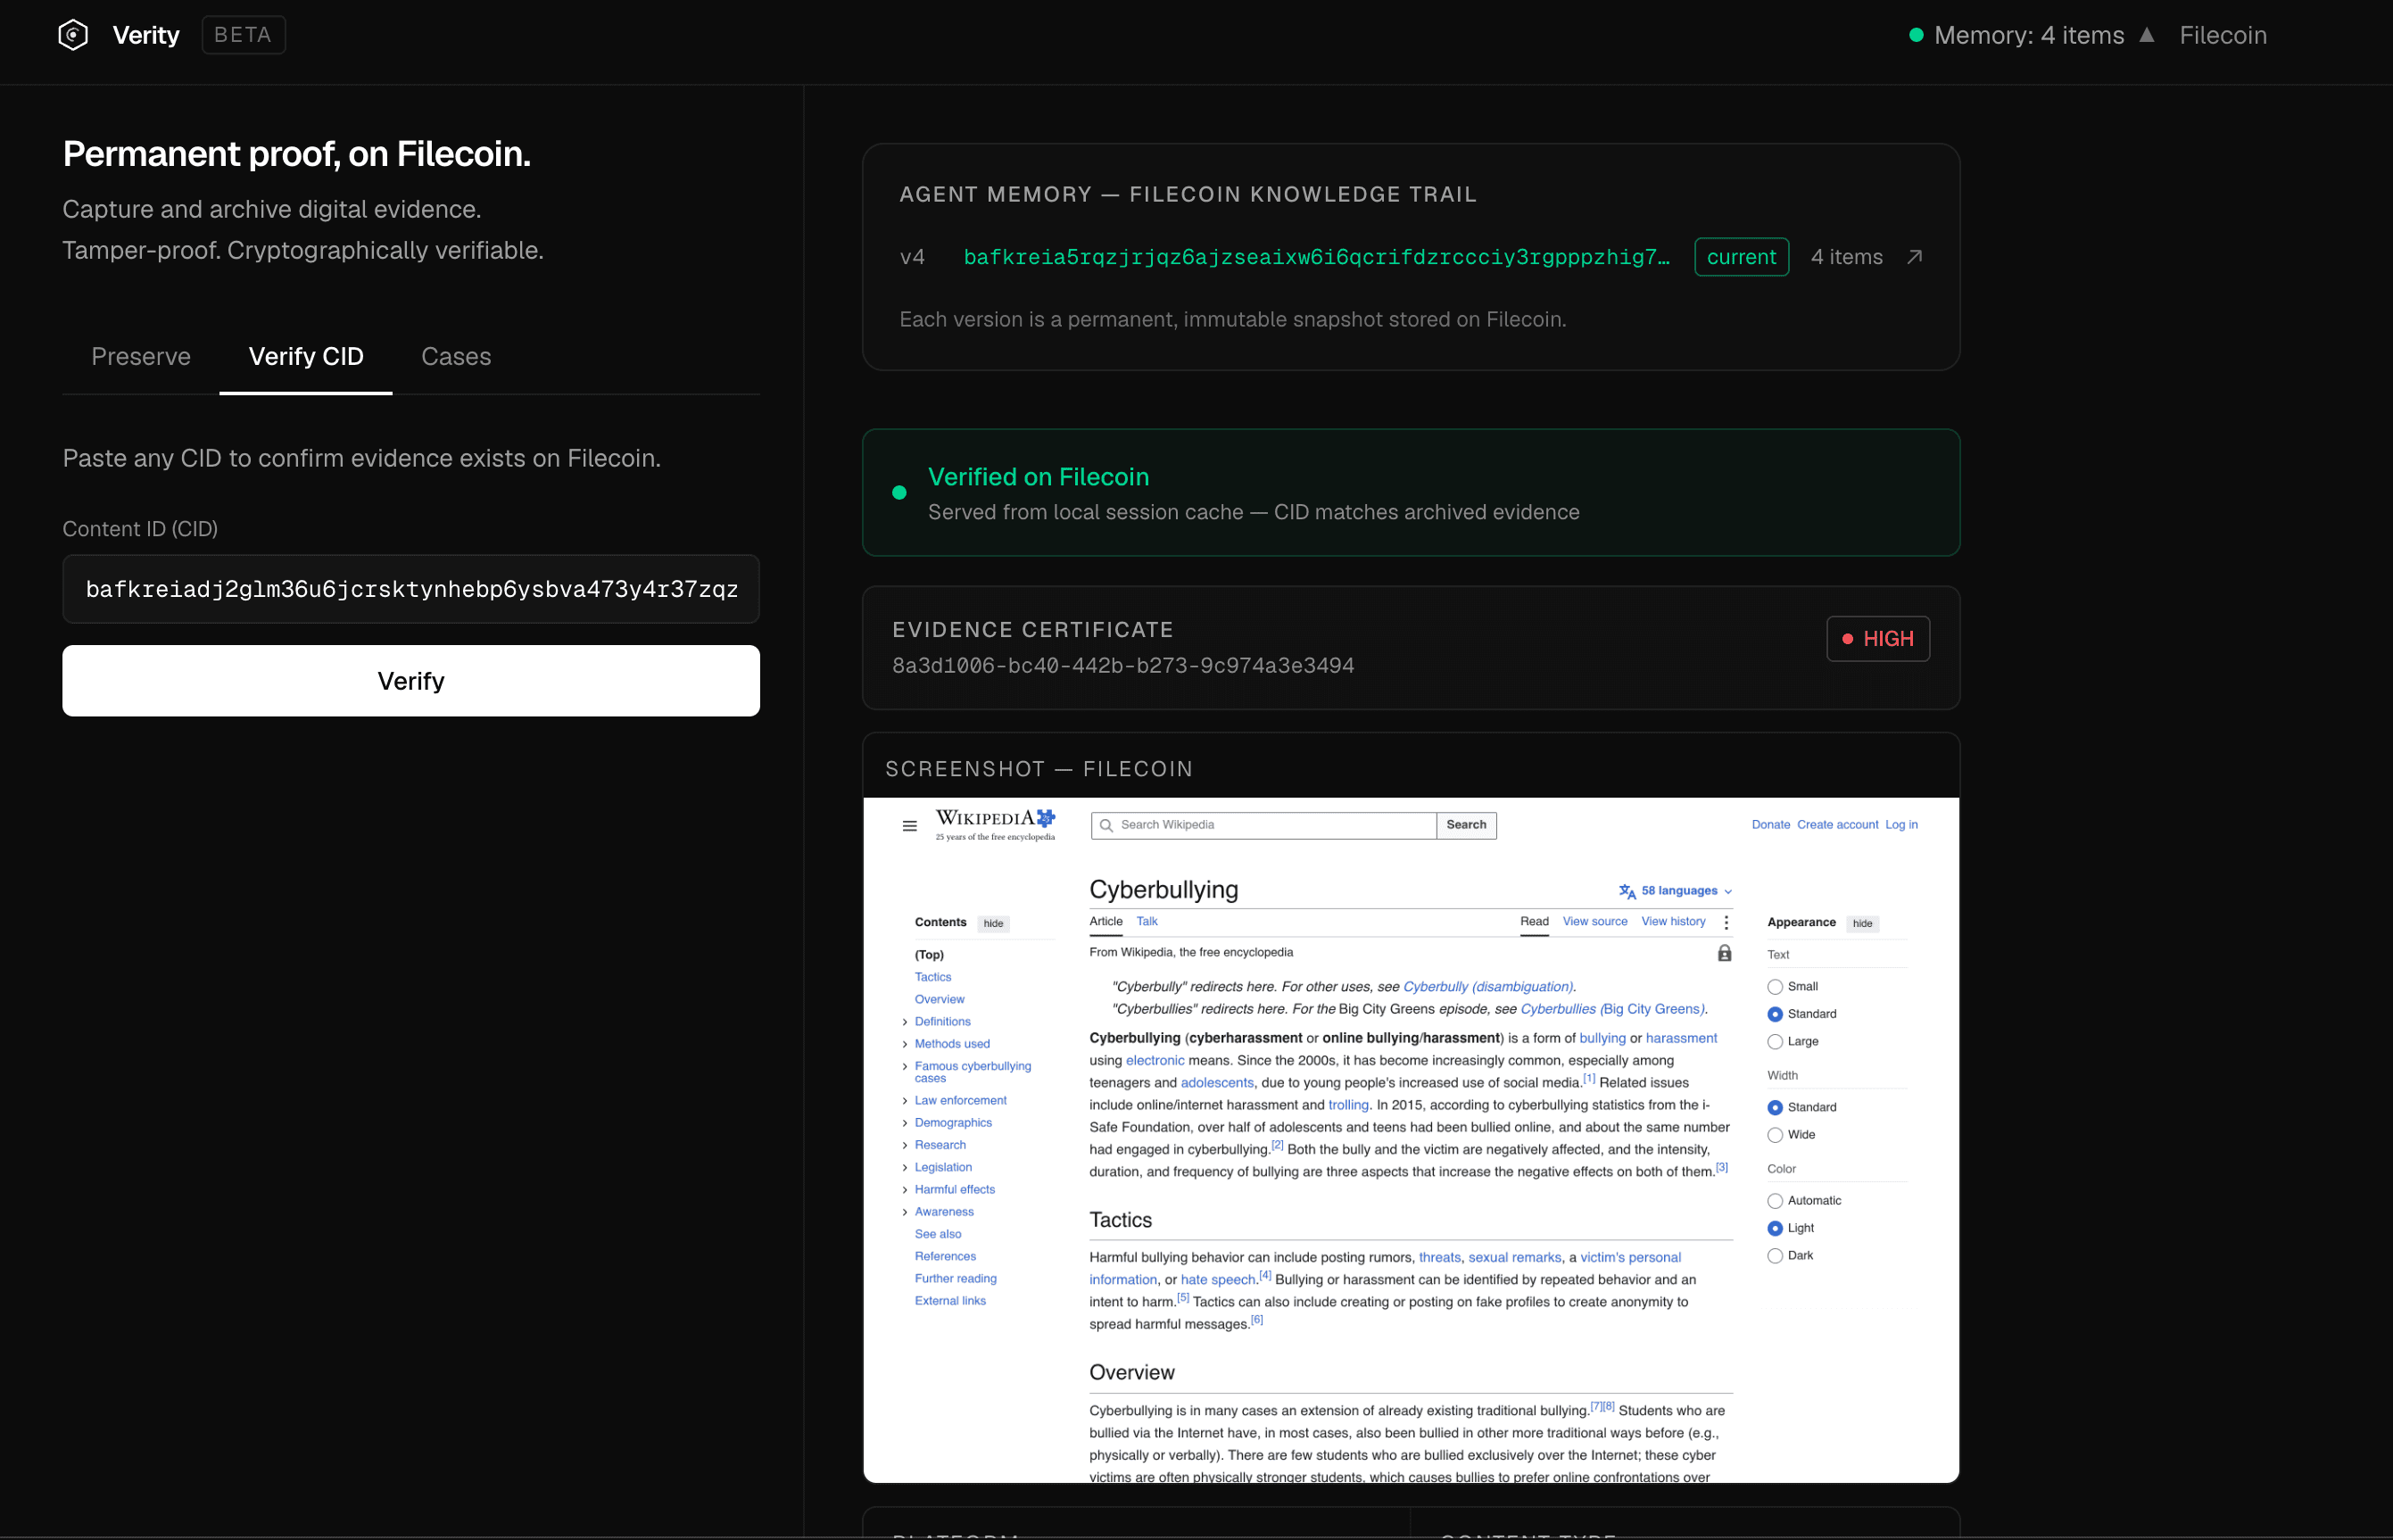Select the Large text size radio
Viewport: 2393px width, 1540px height.
tap(1775, 1042)
